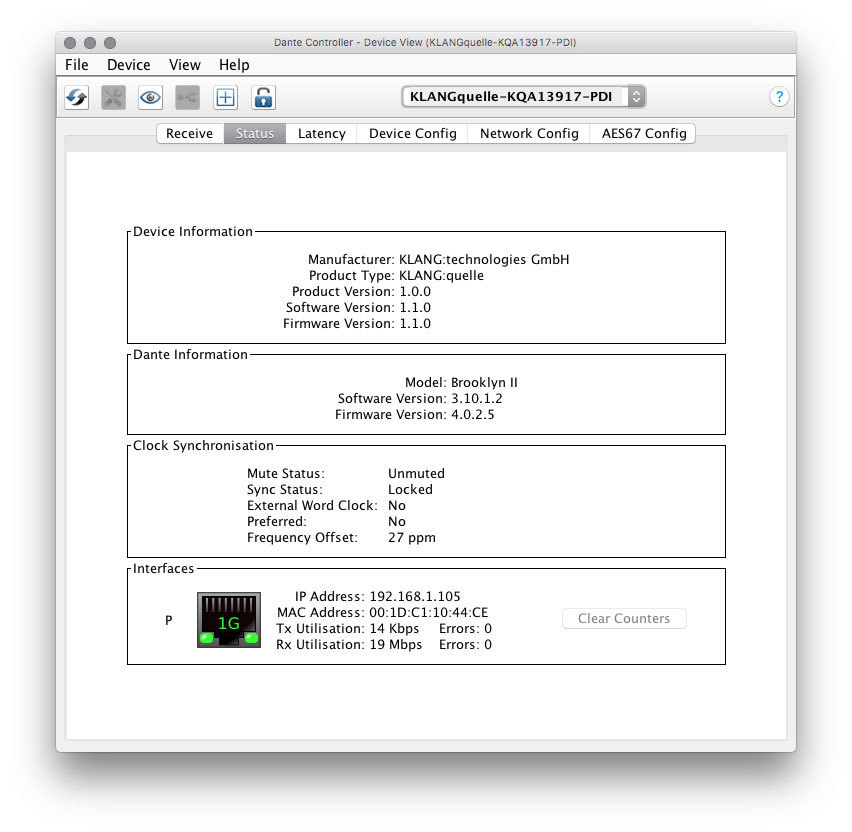The height and width of the screenshot is (832, 852).
Task: Open the Device menu
Action: point(129,65)
